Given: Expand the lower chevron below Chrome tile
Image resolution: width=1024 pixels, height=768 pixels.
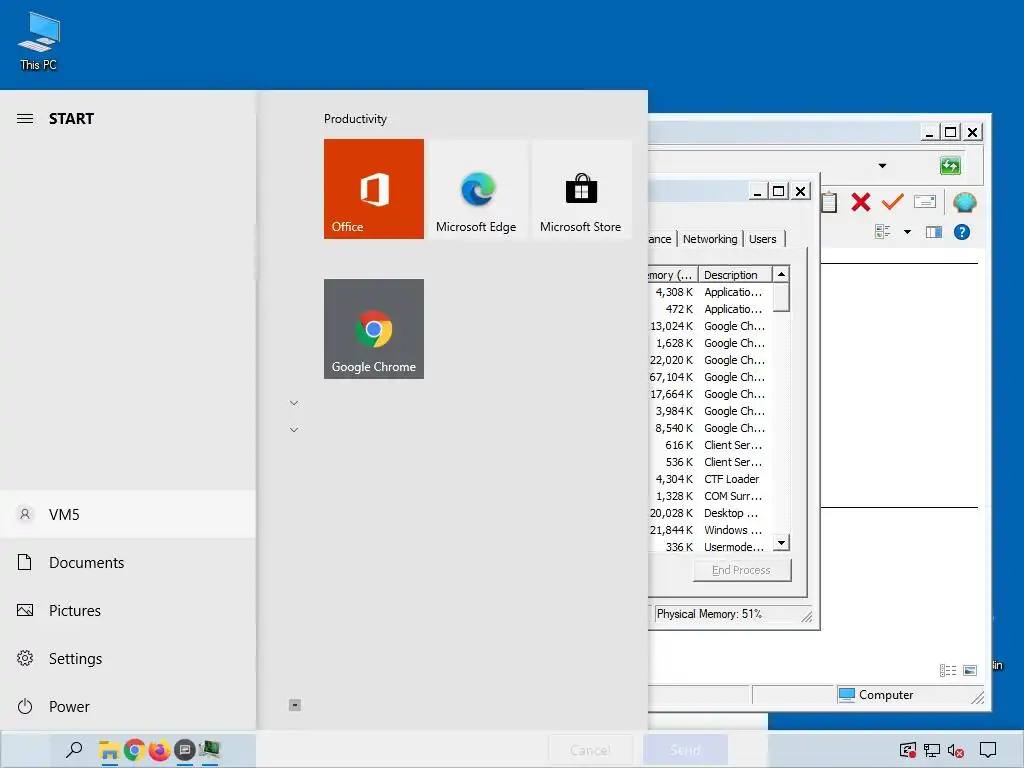Looking at the screenshot, I should pos(294,430).
